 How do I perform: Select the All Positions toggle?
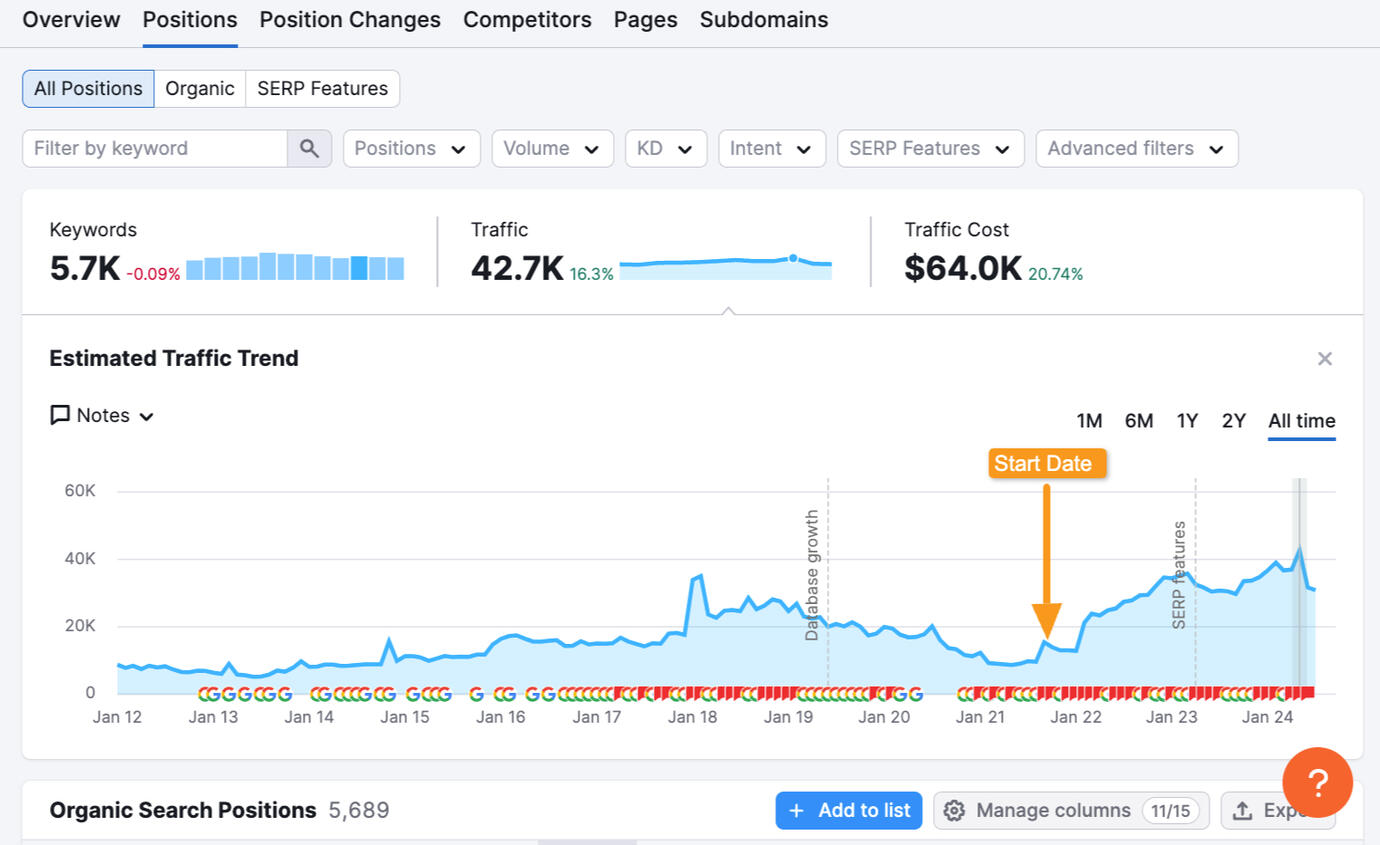click(x=88, y=89)
